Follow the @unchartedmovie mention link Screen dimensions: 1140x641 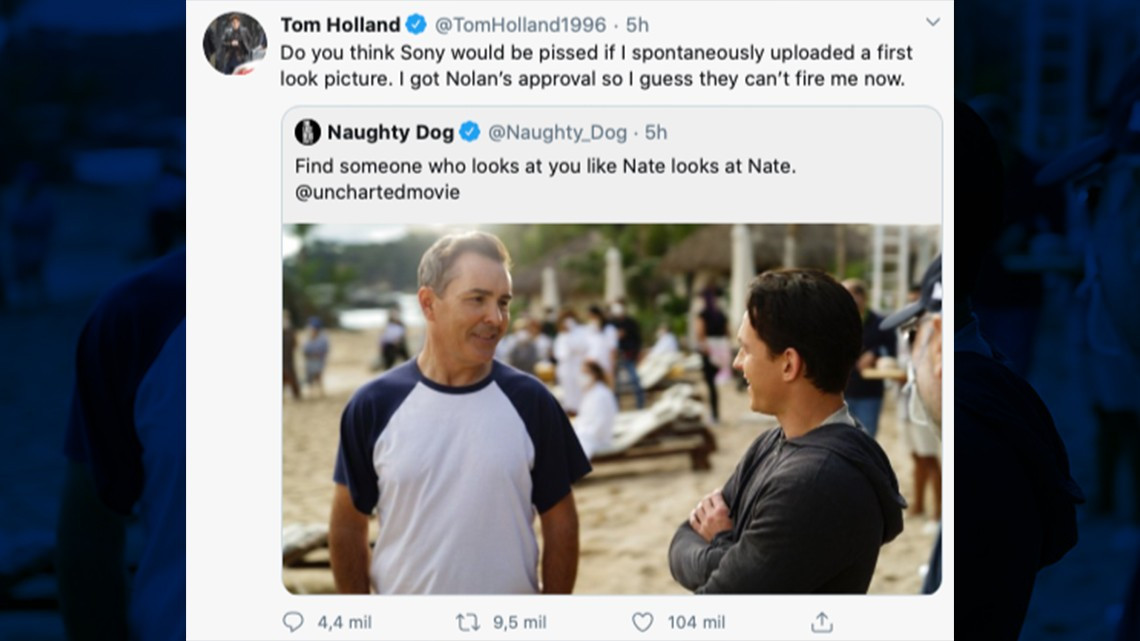(377, 192)
